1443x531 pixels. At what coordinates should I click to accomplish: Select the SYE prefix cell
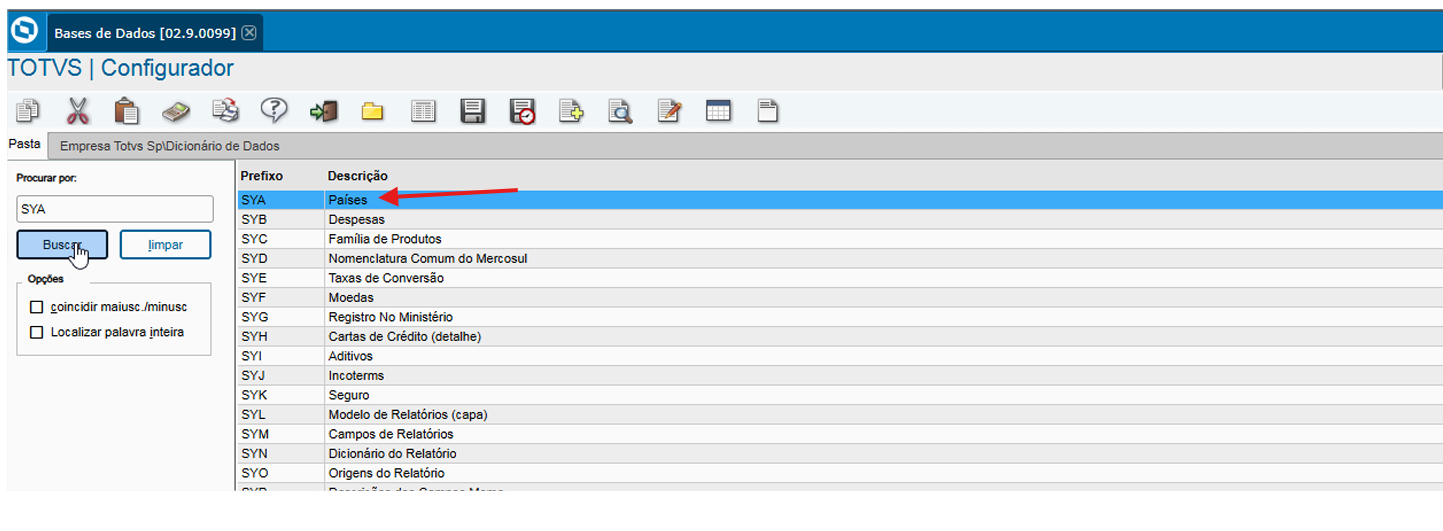pyautogui.click(x=281, y=278)
